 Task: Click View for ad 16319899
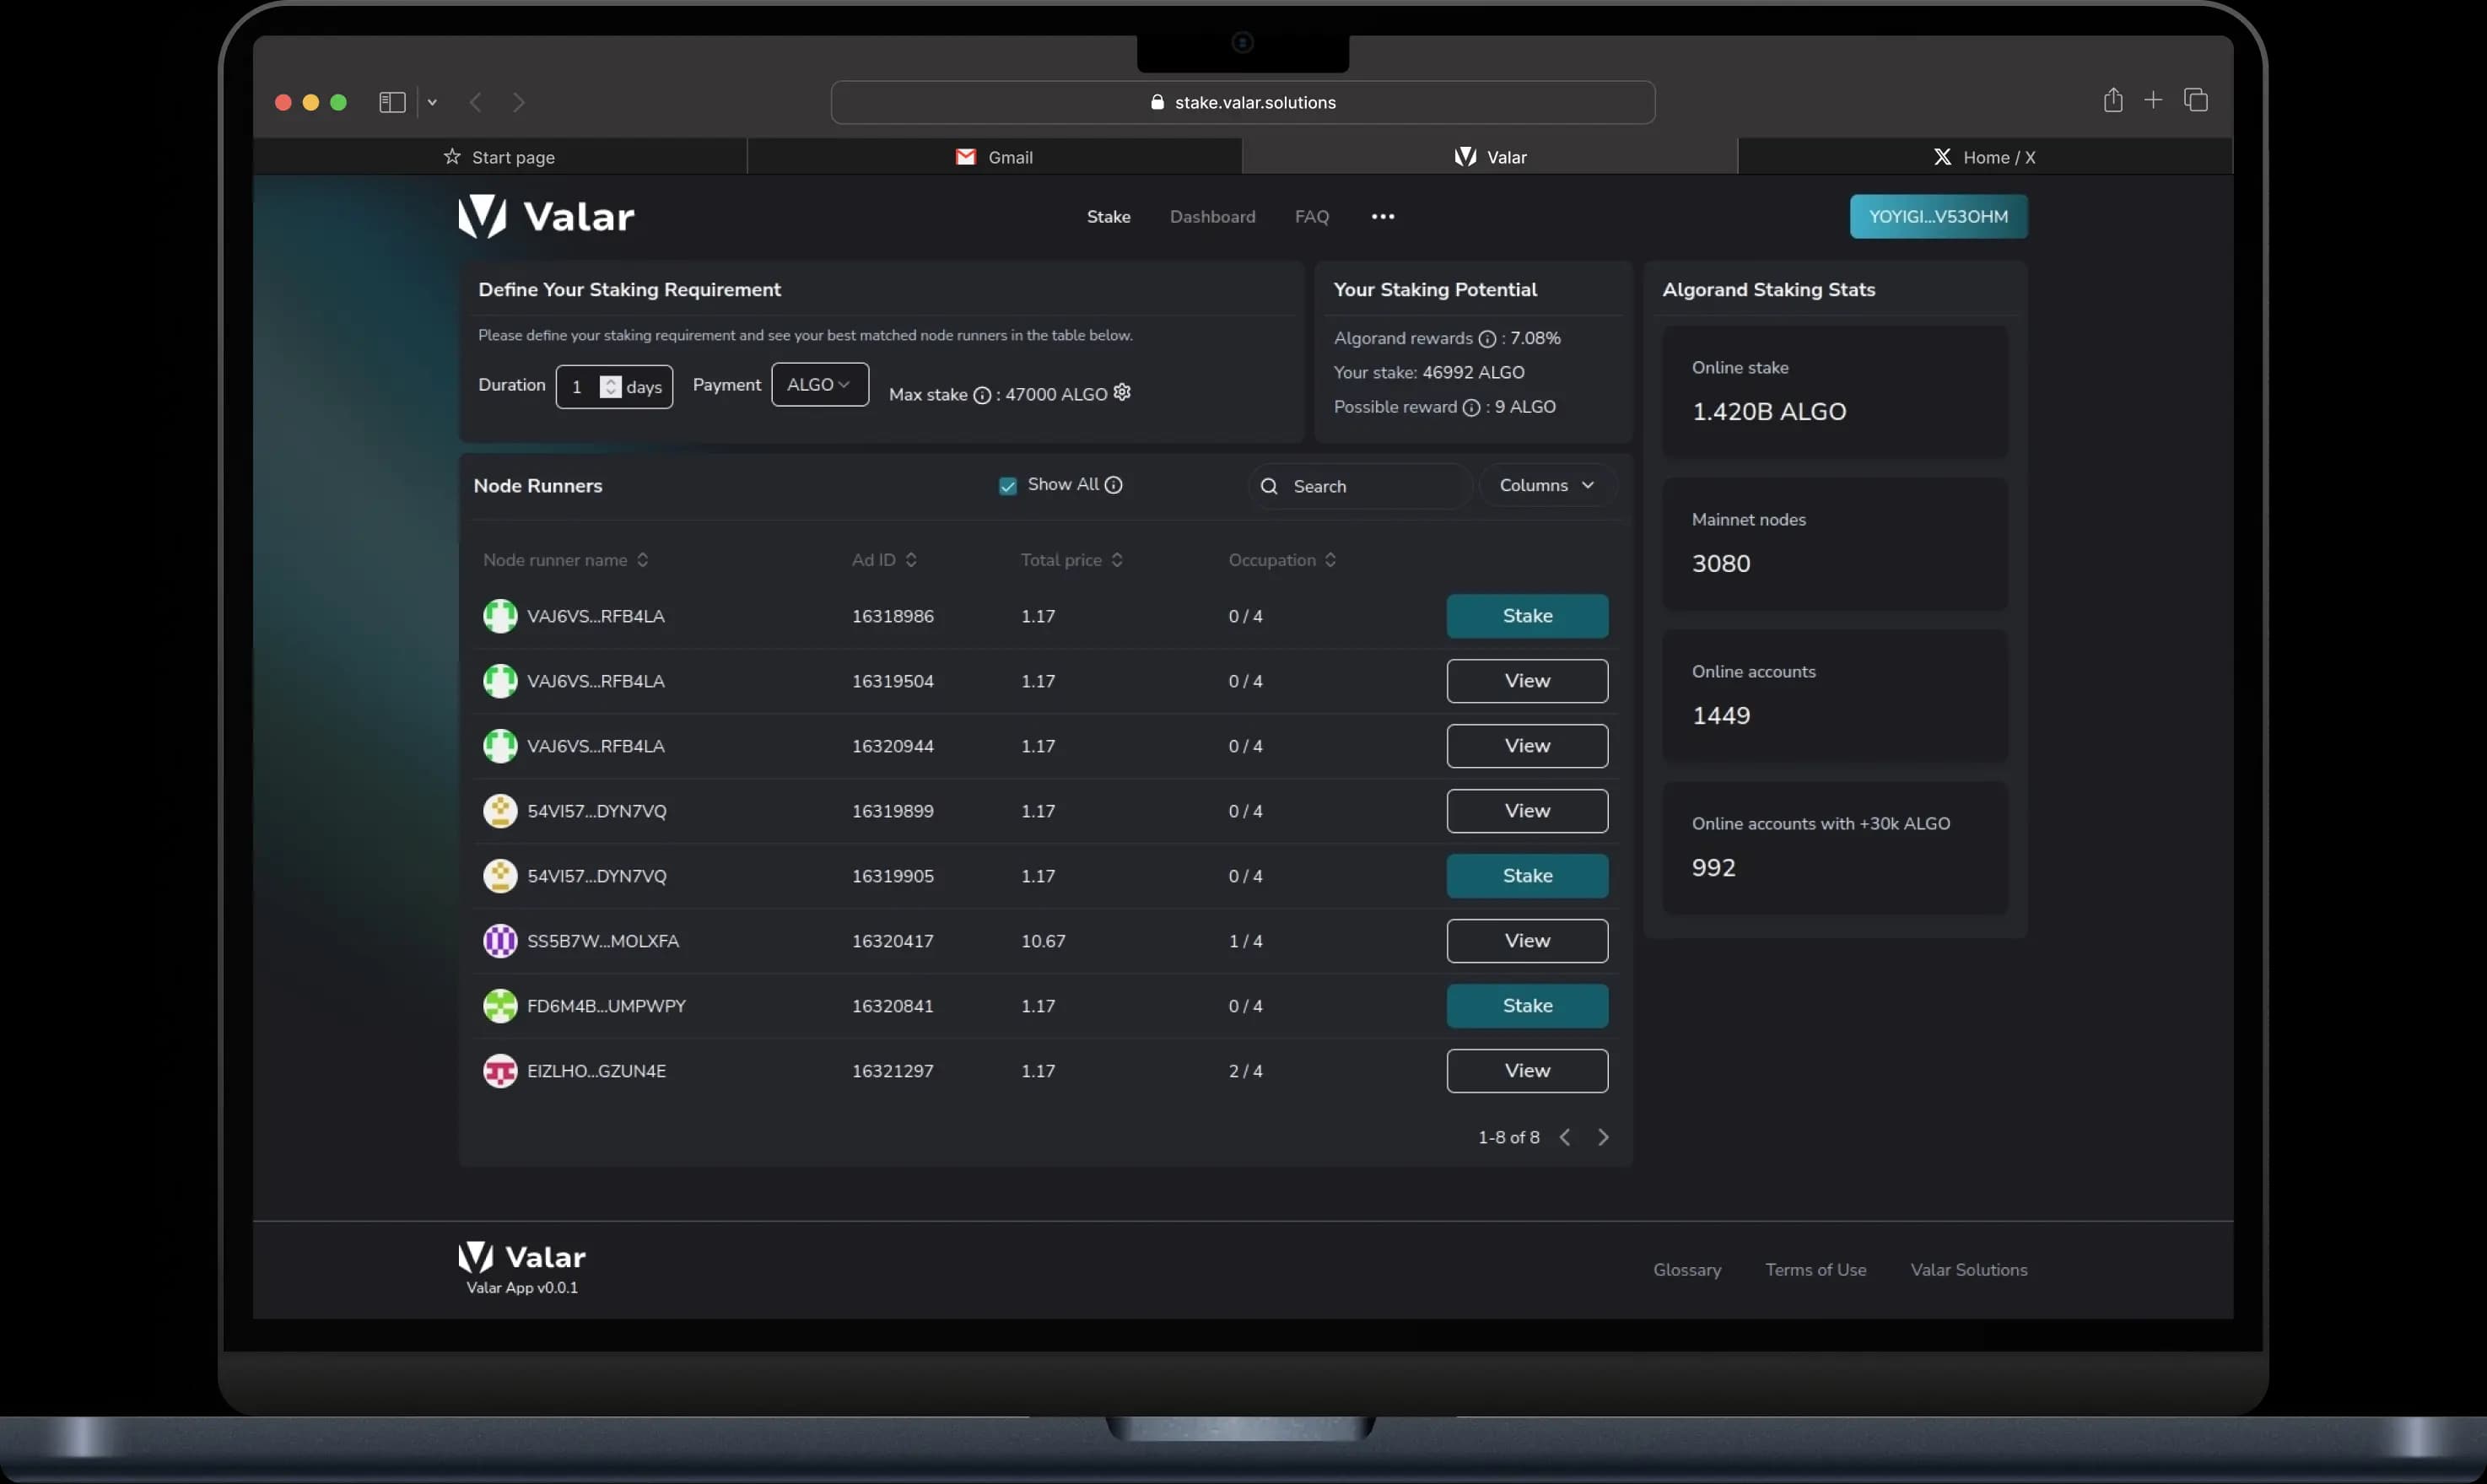pyautogui.click(x=1527, y=811)
